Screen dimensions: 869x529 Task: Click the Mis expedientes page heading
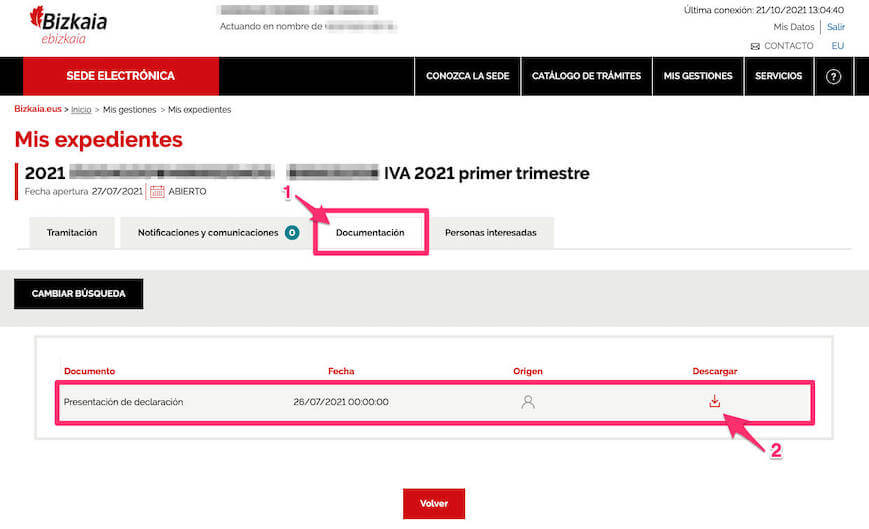tap(99, 140)
